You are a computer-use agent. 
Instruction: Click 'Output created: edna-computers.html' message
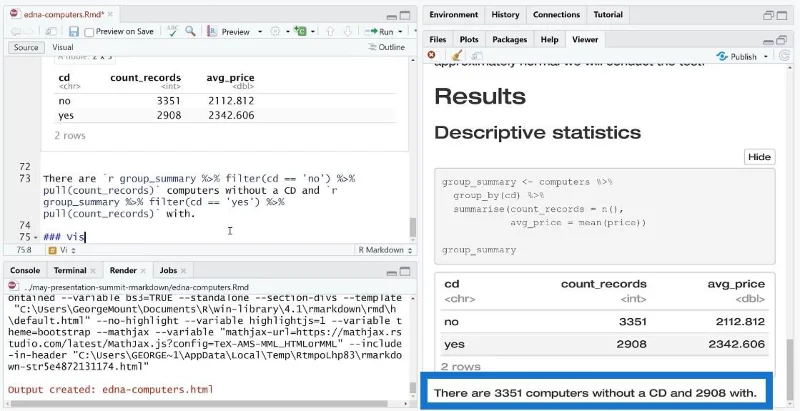(x=110, y=390)
